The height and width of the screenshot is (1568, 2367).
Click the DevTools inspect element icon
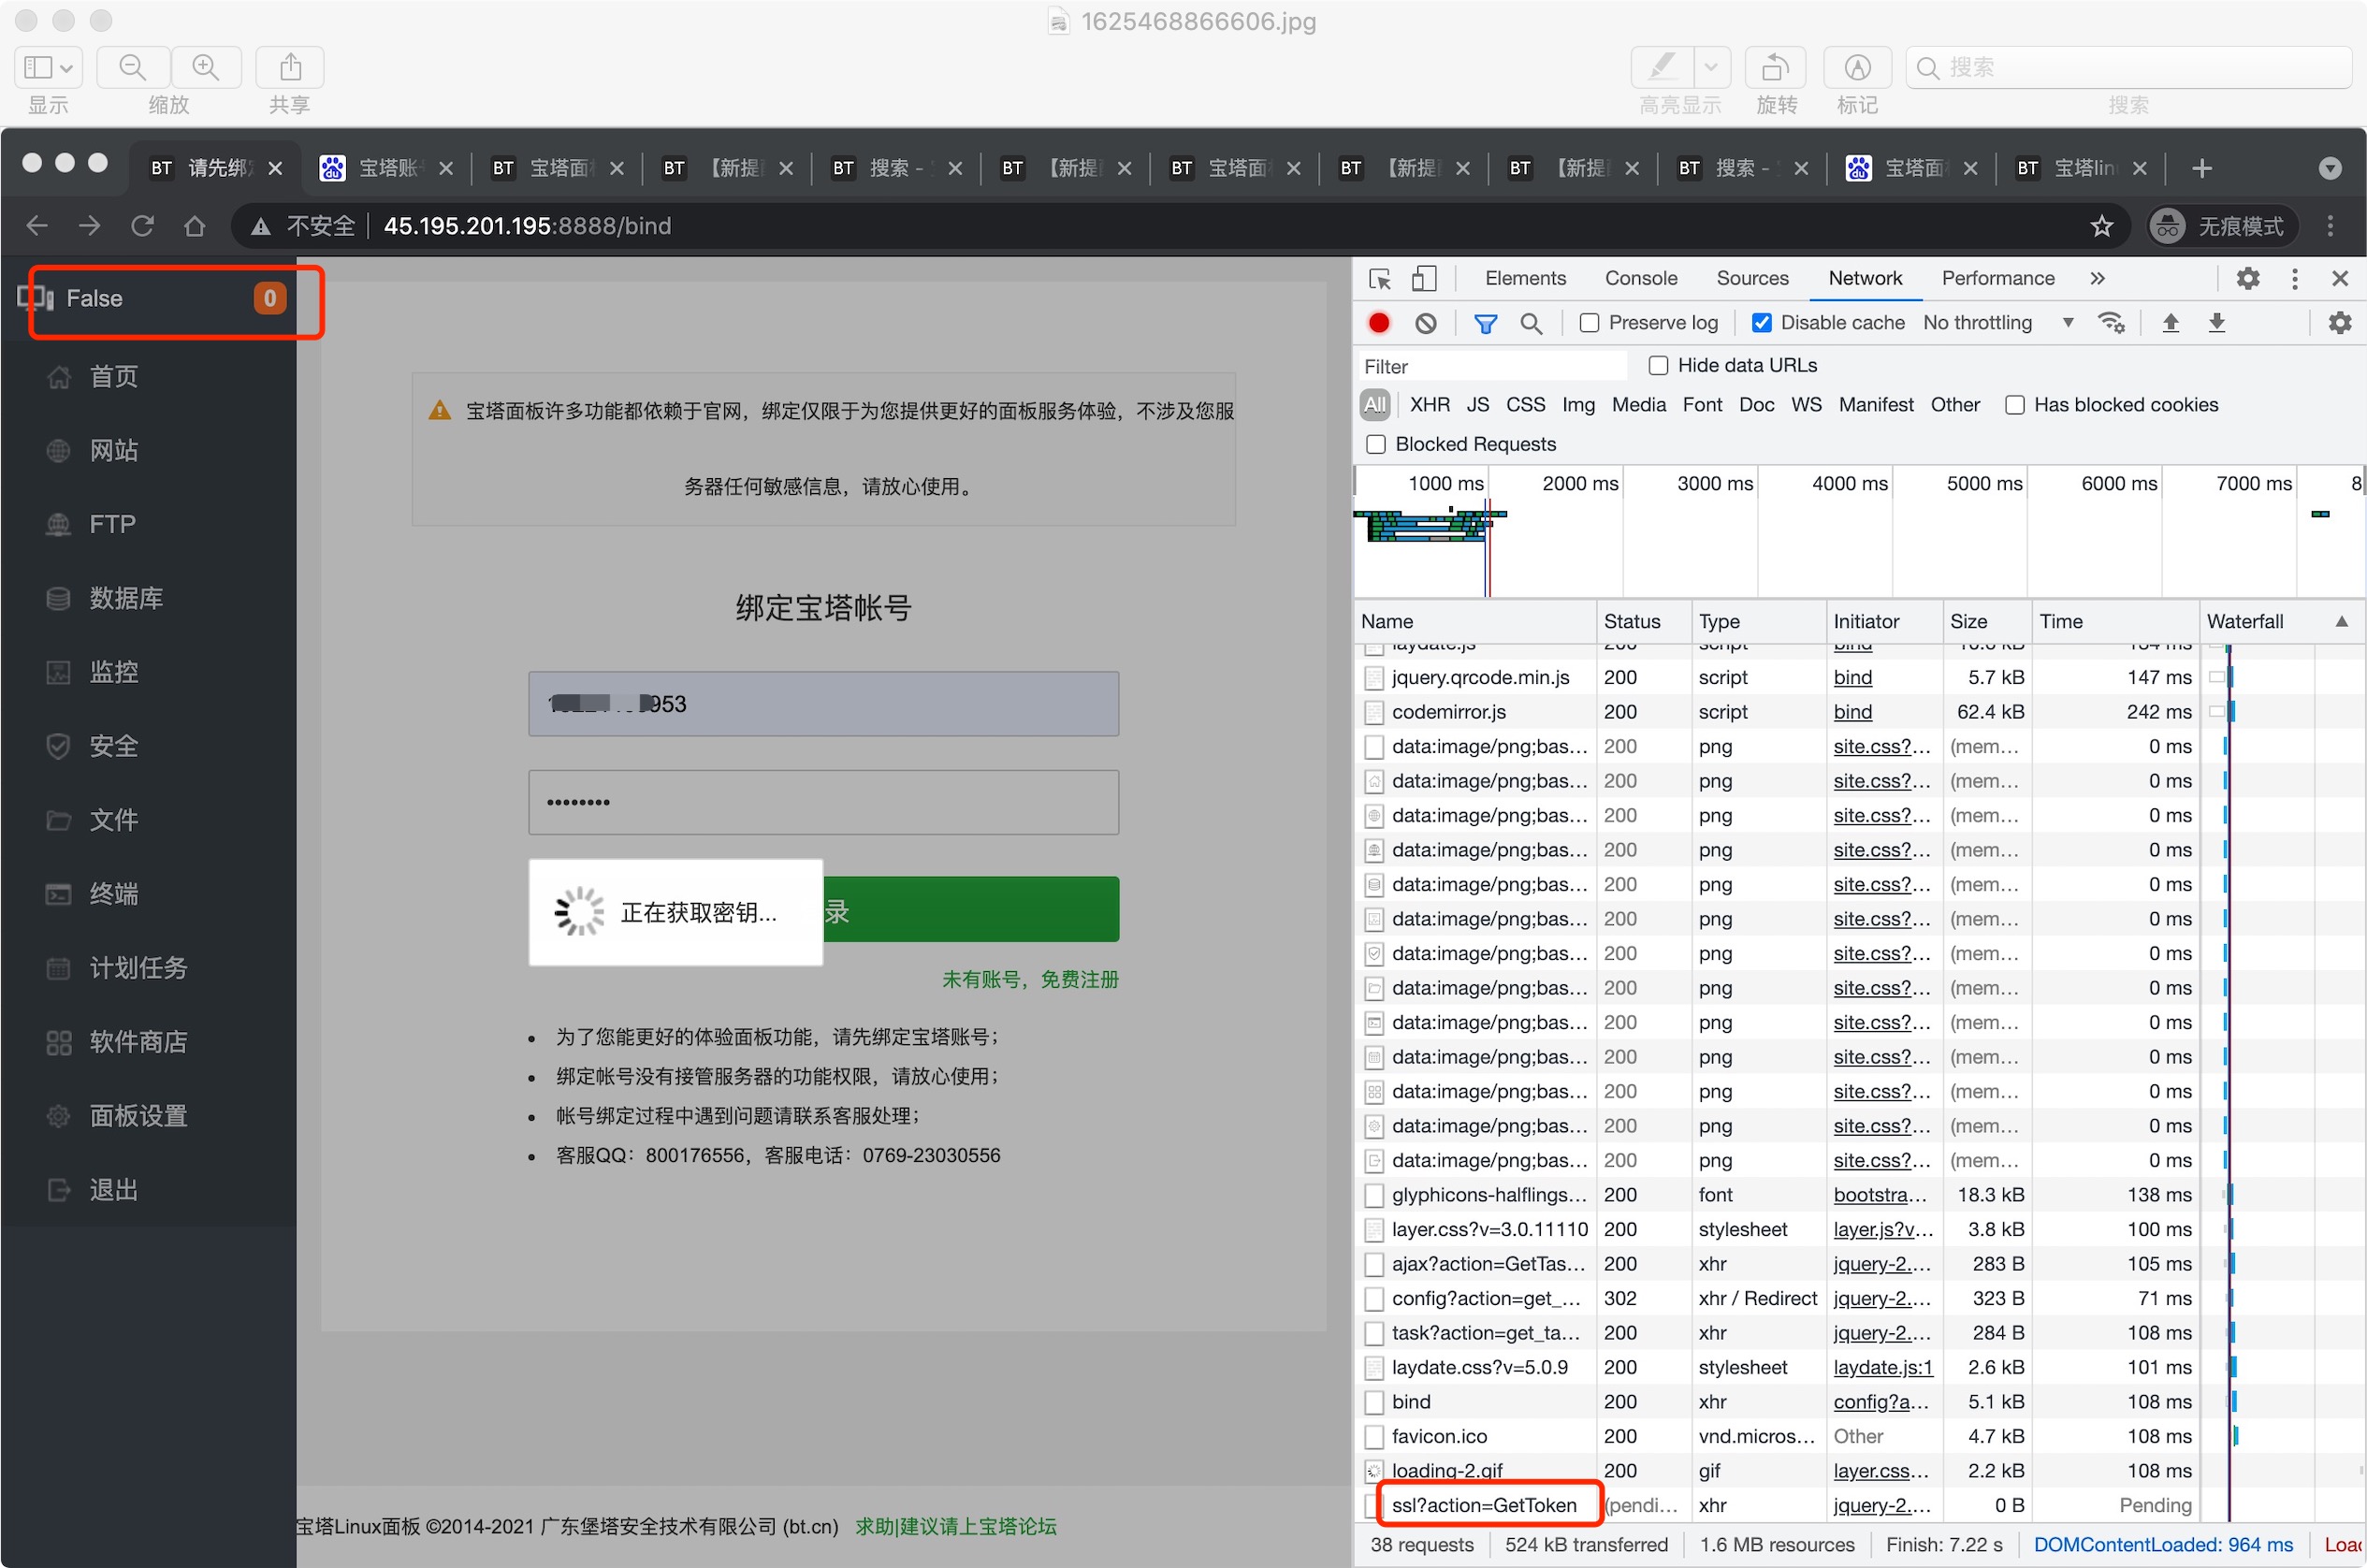click(x=1380, y=279)
